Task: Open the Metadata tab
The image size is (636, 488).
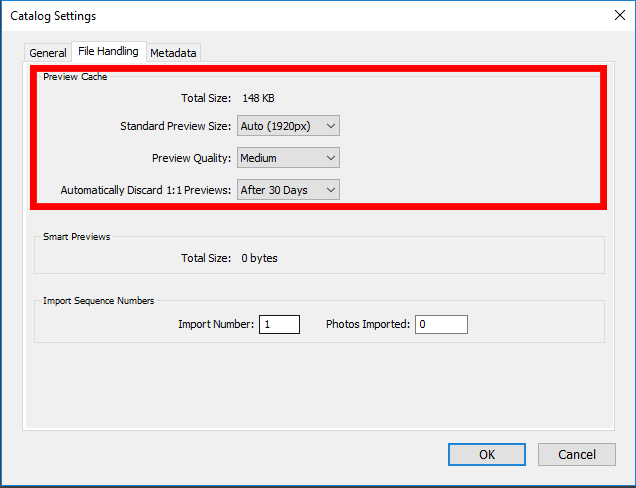Action: pos(173,53)
